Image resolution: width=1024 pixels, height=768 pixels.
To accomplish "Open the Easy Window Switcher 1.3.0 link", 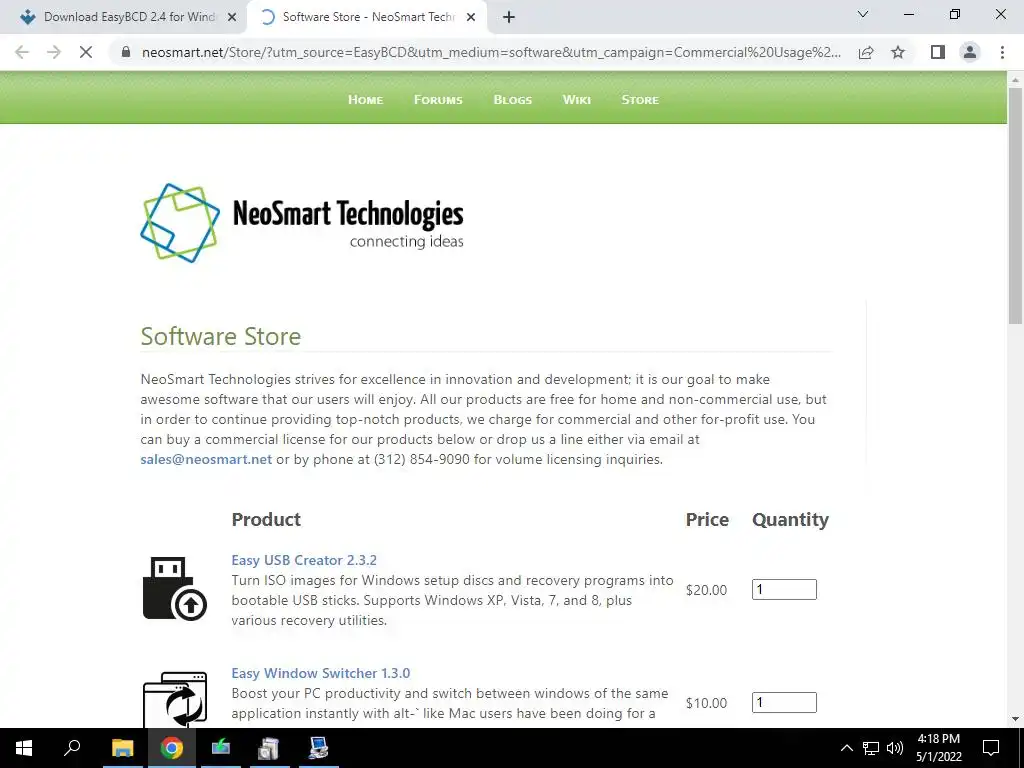I will coord(321,673).
